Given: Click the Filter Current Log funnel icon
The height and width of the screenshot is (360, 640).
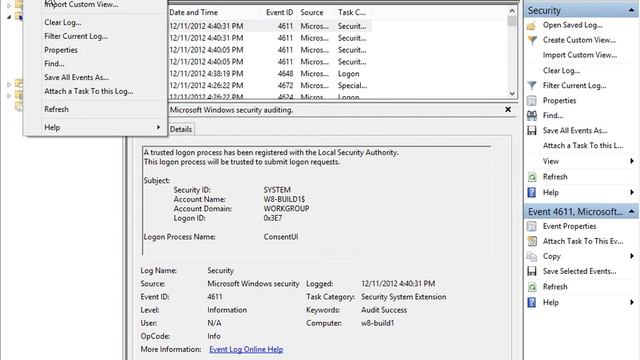Looking at the screenshot, I should (x=532, y=86).
